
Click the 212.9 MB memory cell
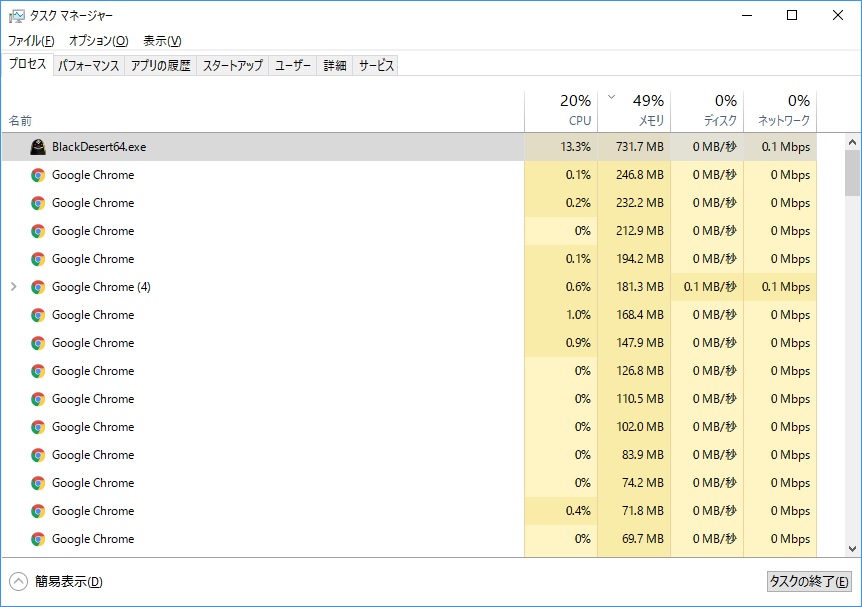634,231
